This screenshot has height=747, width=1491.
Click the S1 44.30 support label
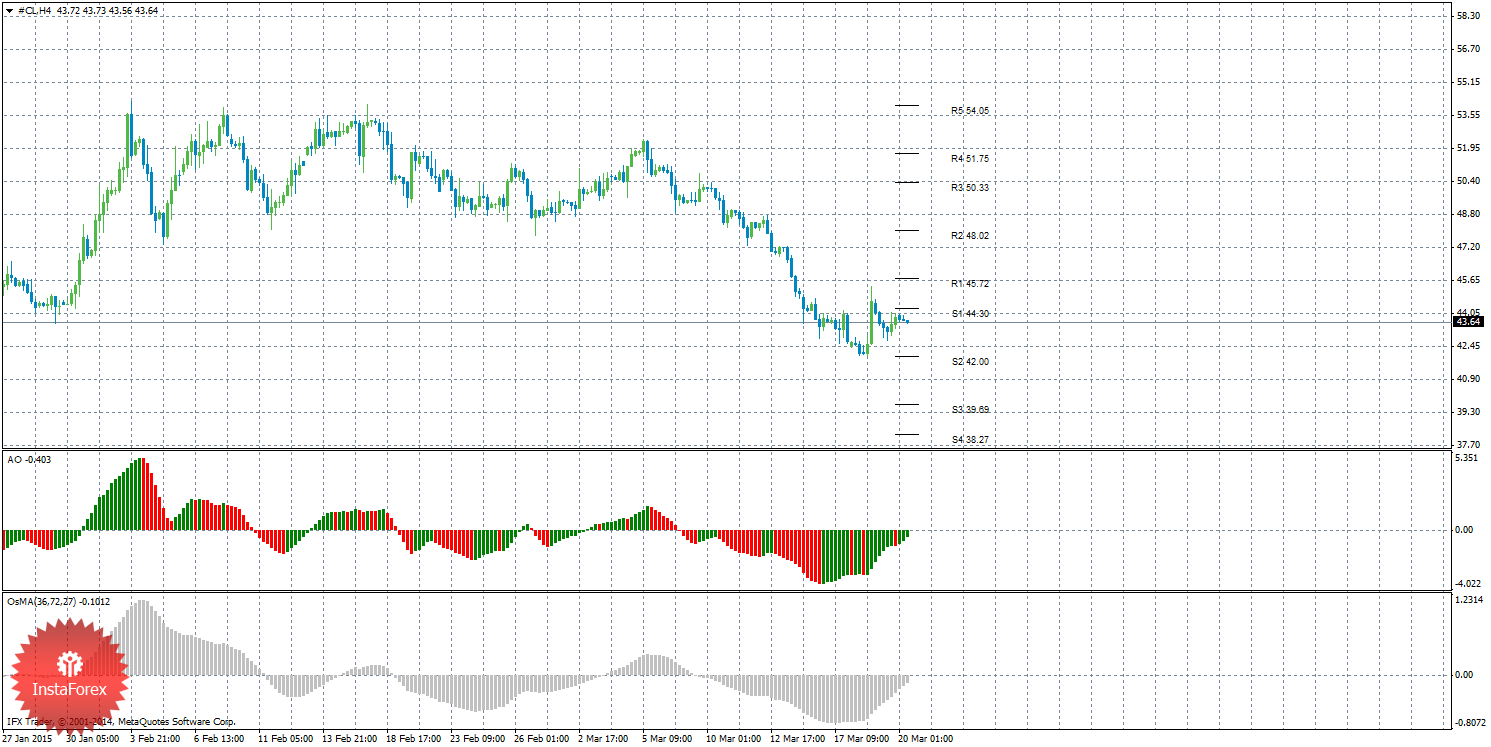point(969,314)
